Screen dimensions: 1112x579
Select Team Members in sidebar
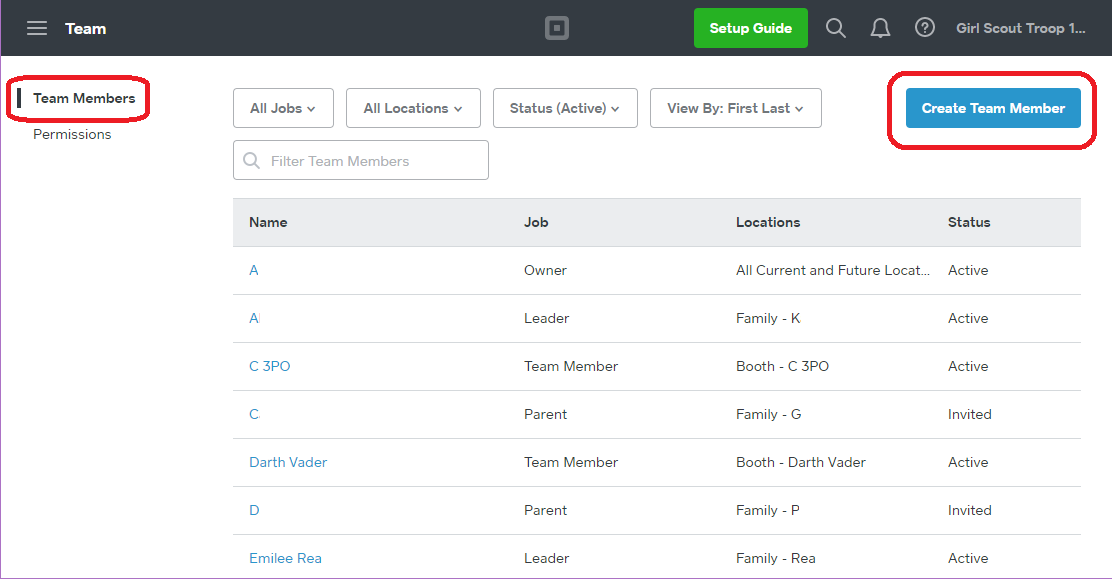coord(84,98)
